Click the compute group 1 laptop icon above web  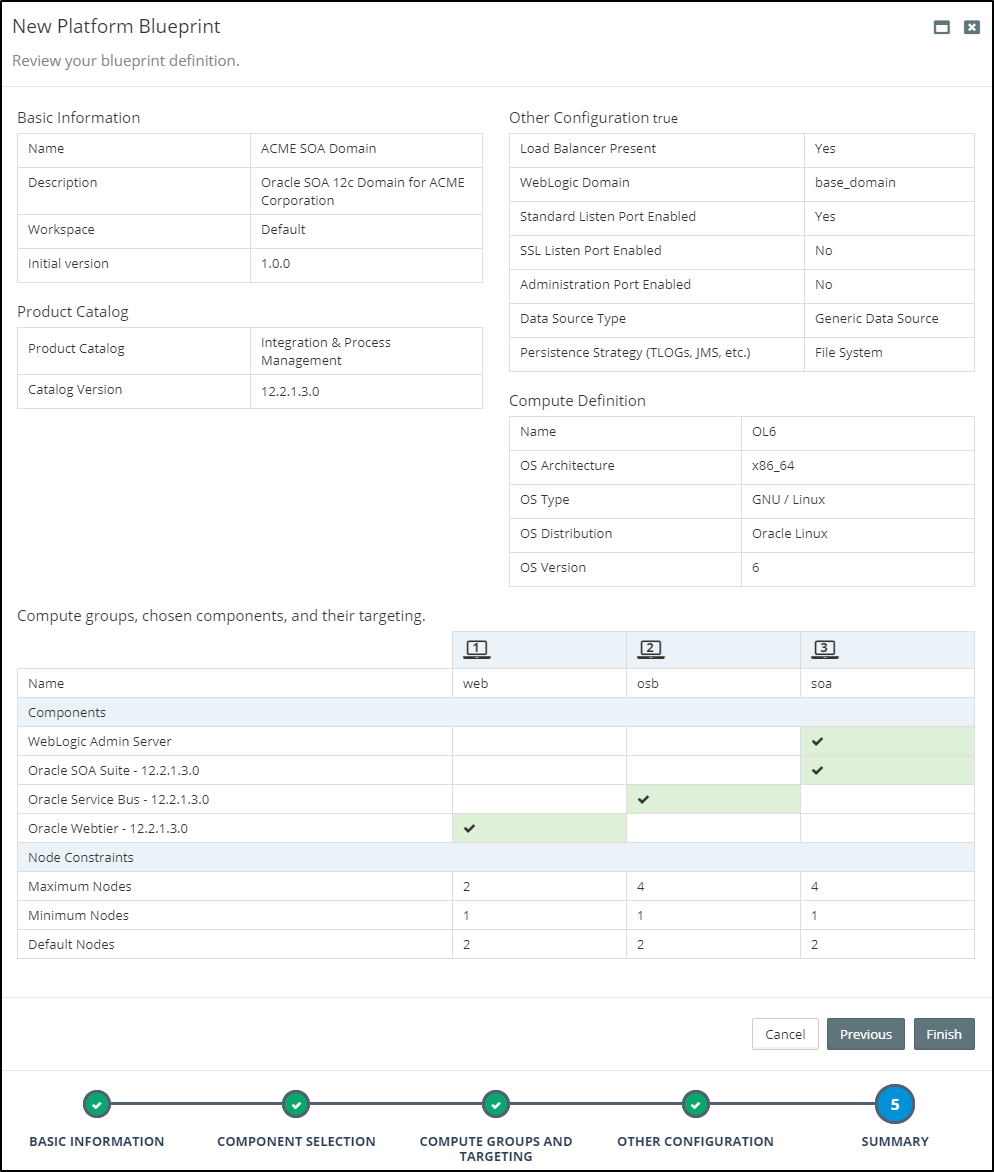click(476, 649)
